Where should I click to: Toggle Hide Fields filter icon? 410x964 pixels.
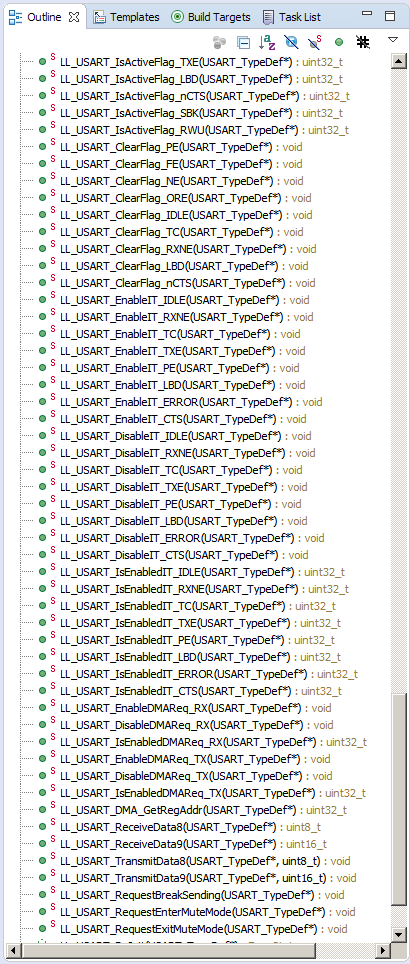[292, 42]
